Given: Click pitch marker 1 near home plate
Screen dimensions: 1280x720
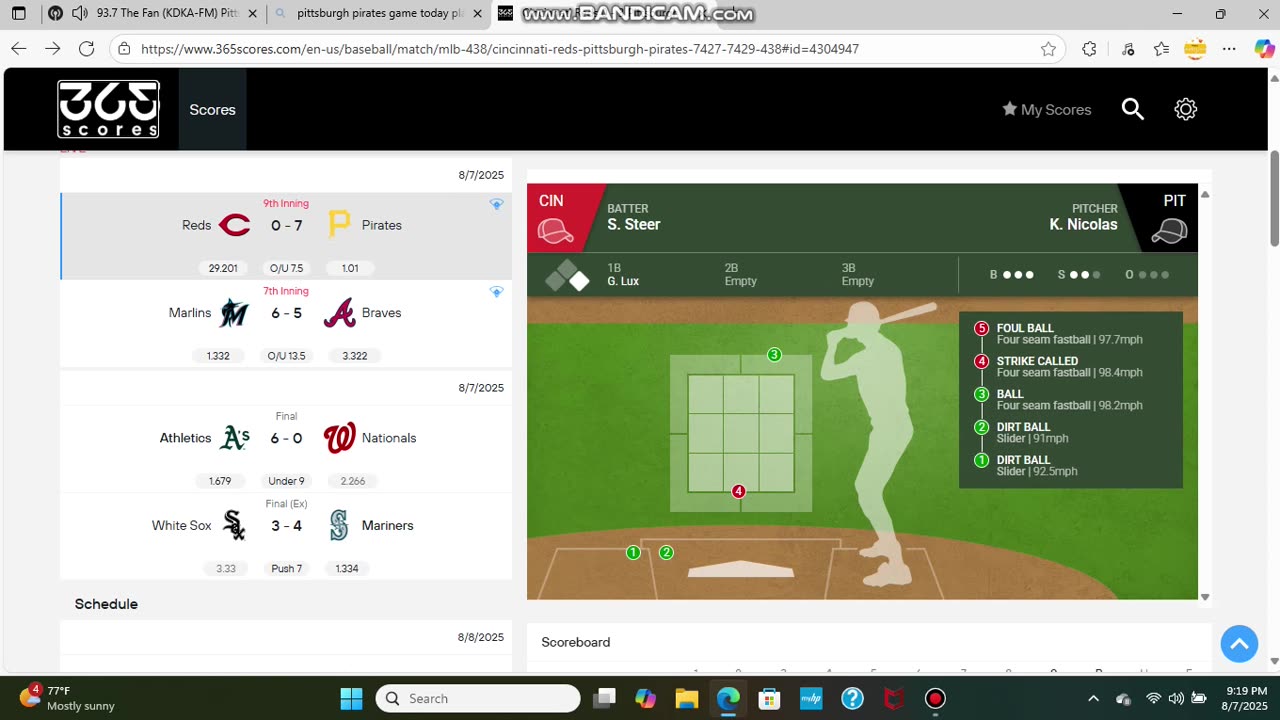Looking at the screenshot, I should pos(633,553).
